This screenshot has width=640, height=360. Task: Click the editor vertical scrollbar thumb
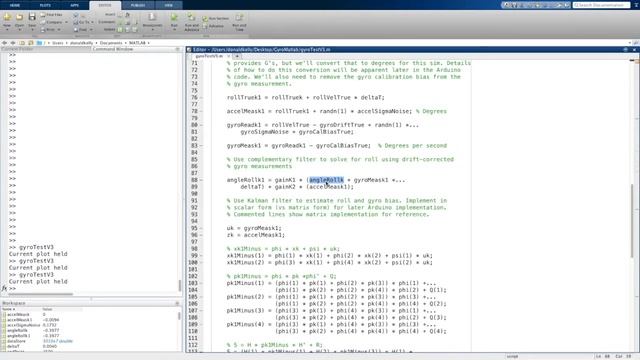(632, 220)
